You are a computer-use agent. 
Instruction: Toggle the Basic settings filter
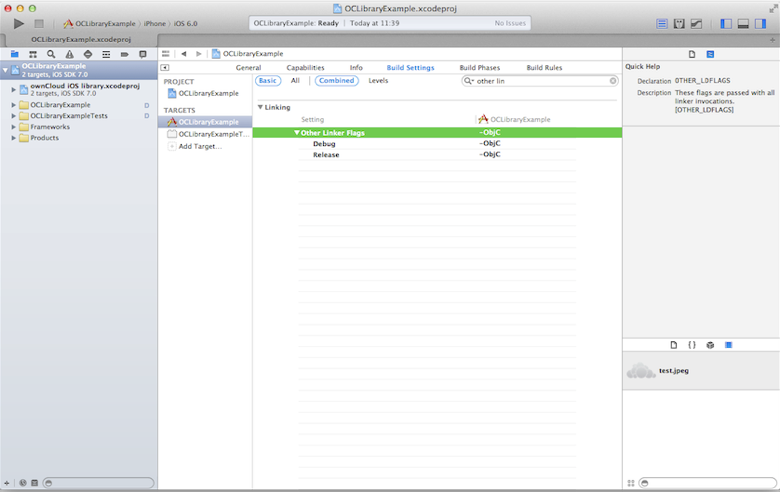(268, 81)
